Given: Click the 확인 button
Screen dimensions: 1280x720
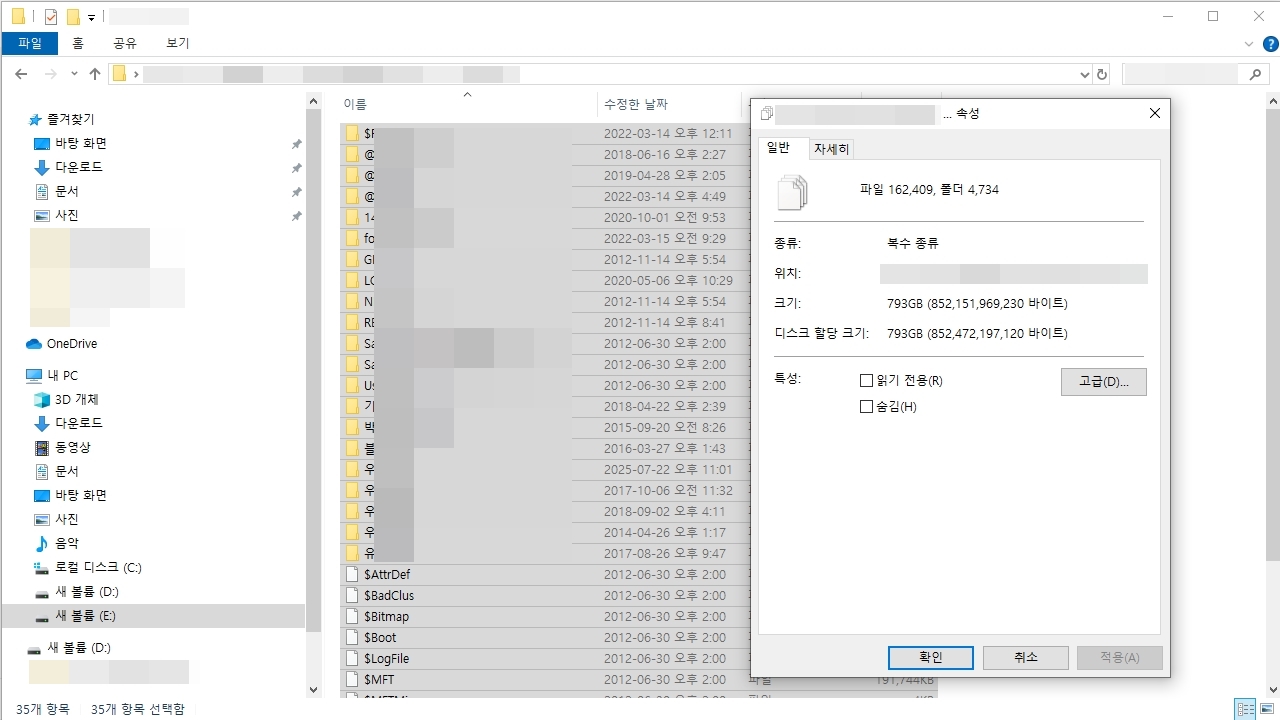Looking at the screenshot, I should (930, 657).
